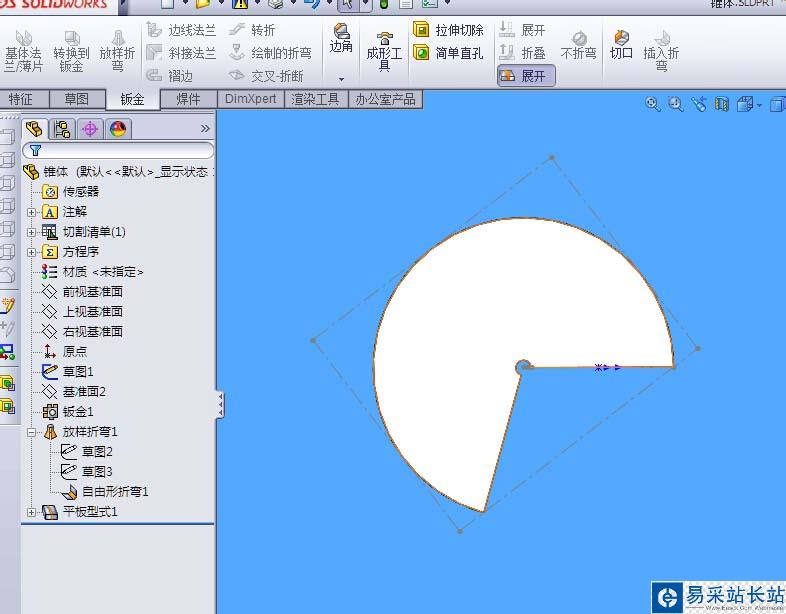Click Cross-Break (交叉-折断)
This screenshot has height=614, width=786.
[266, 76]
